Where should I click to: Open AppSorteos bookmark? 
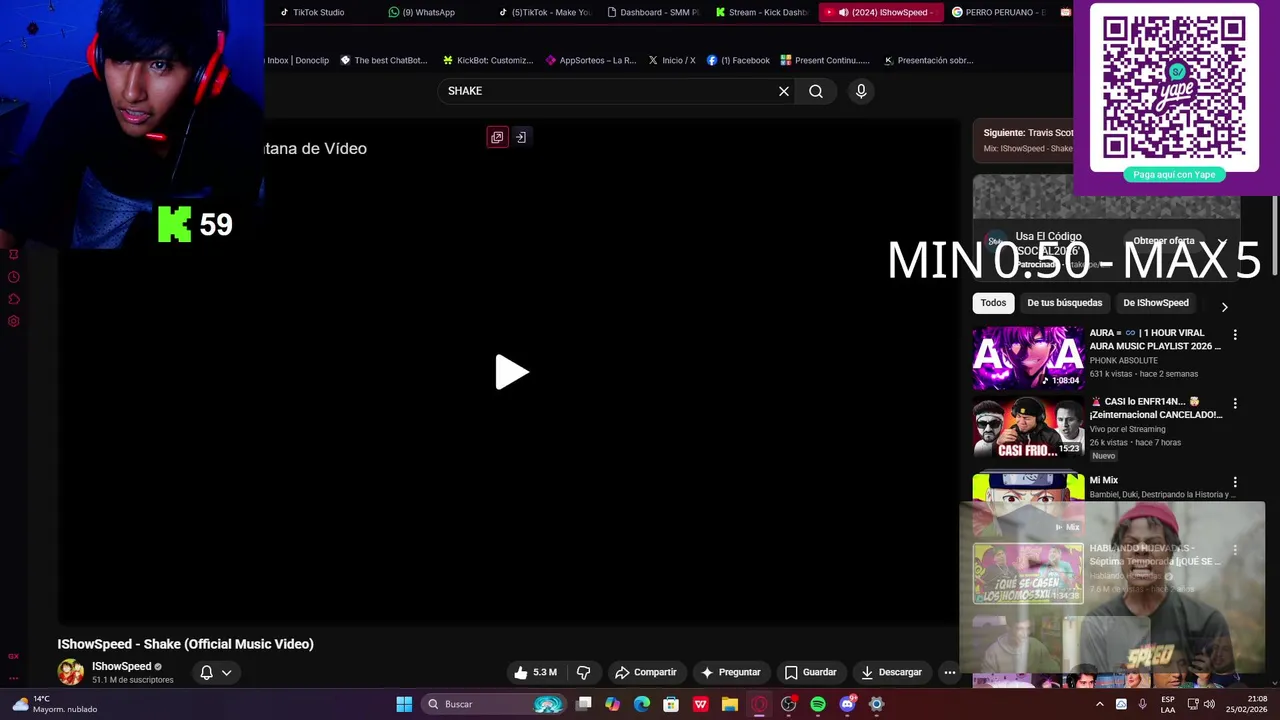tap(591, 60)
